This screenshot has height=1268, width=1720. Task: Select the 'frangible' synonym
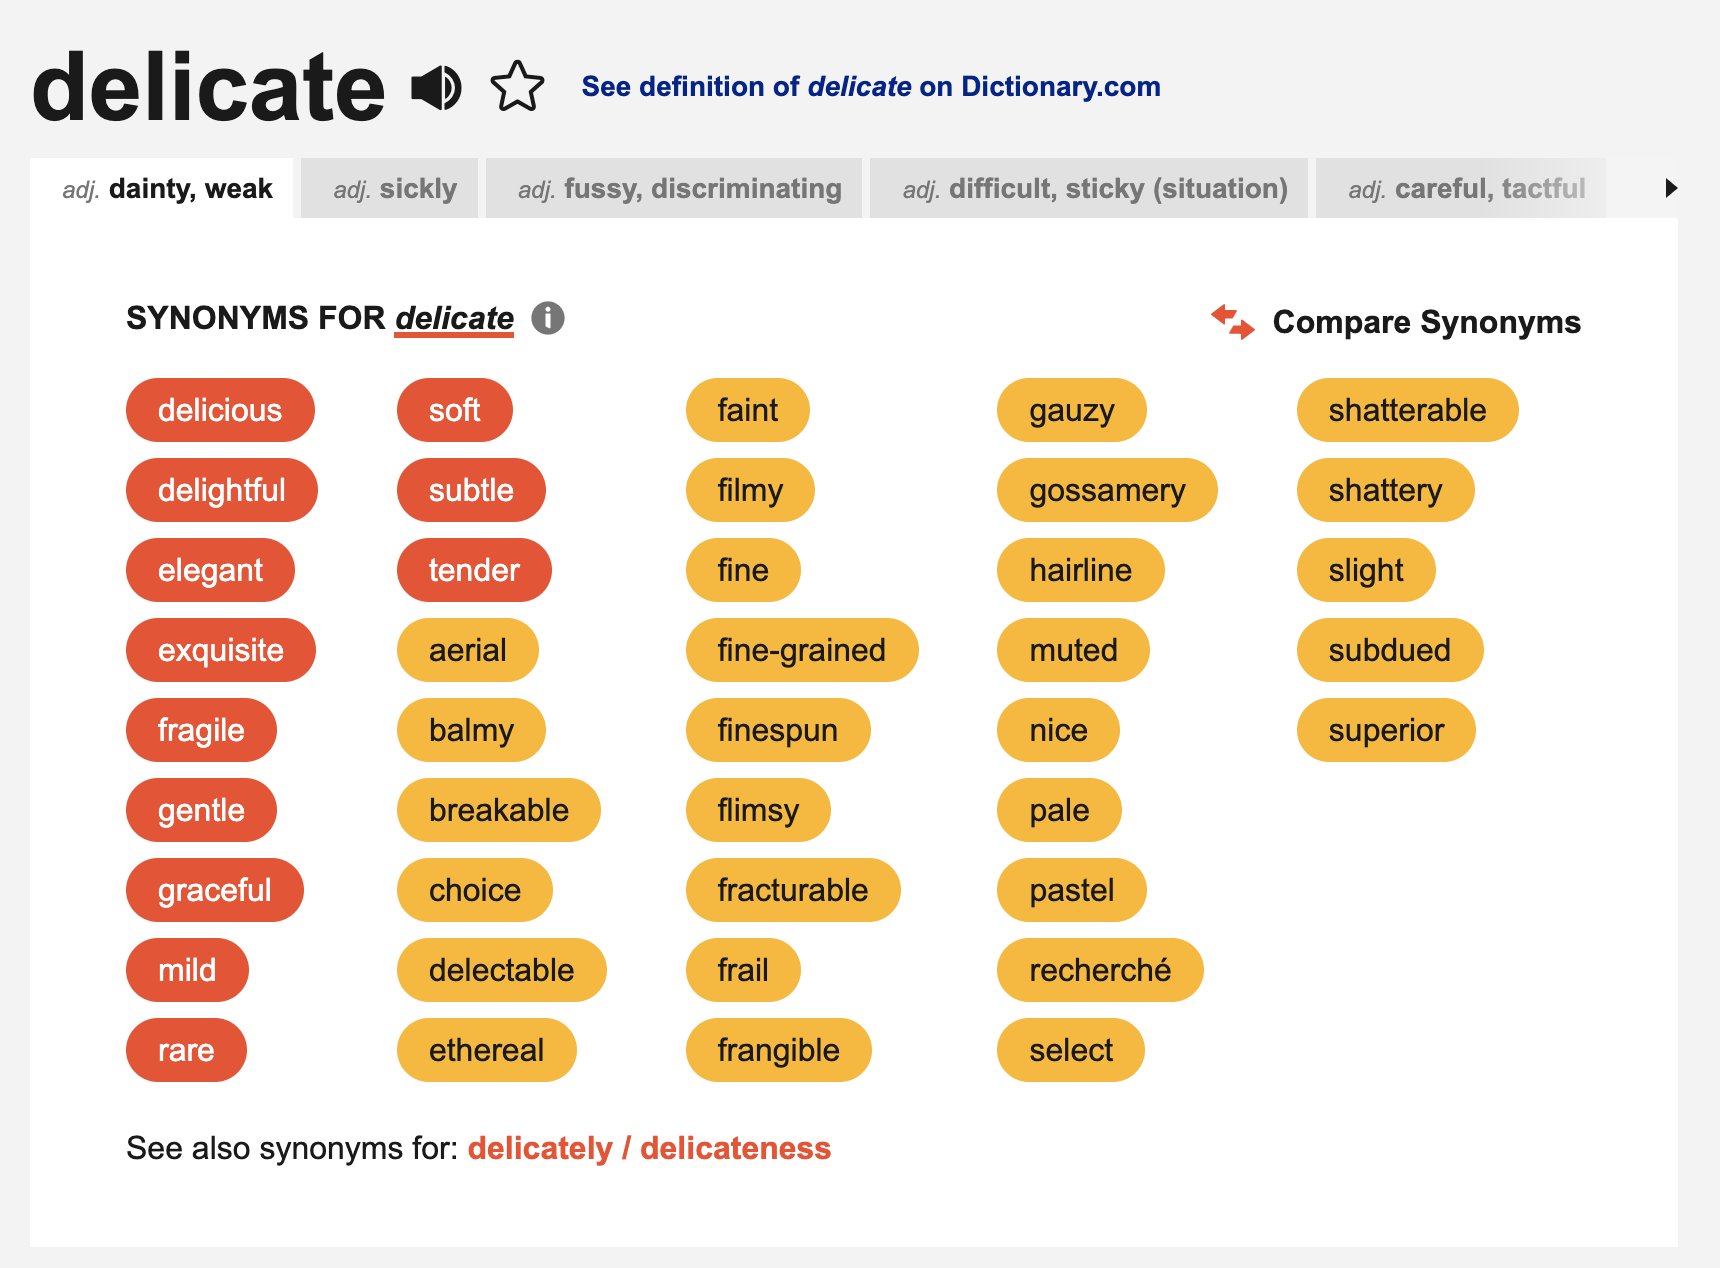click(x=779, y=1050)
